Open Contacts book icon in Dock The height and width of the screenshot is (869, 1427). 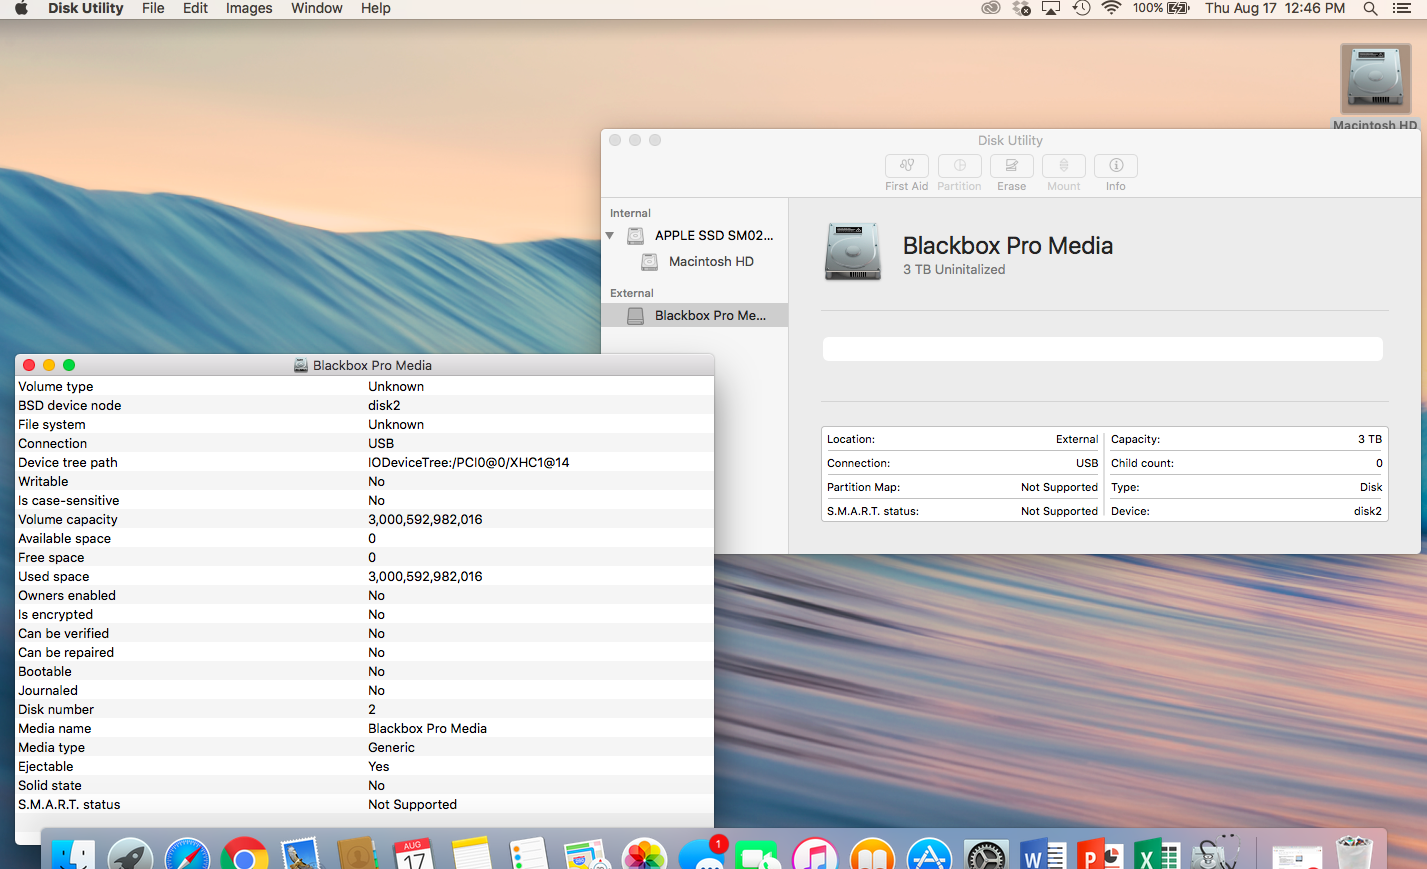coord(357,855)
